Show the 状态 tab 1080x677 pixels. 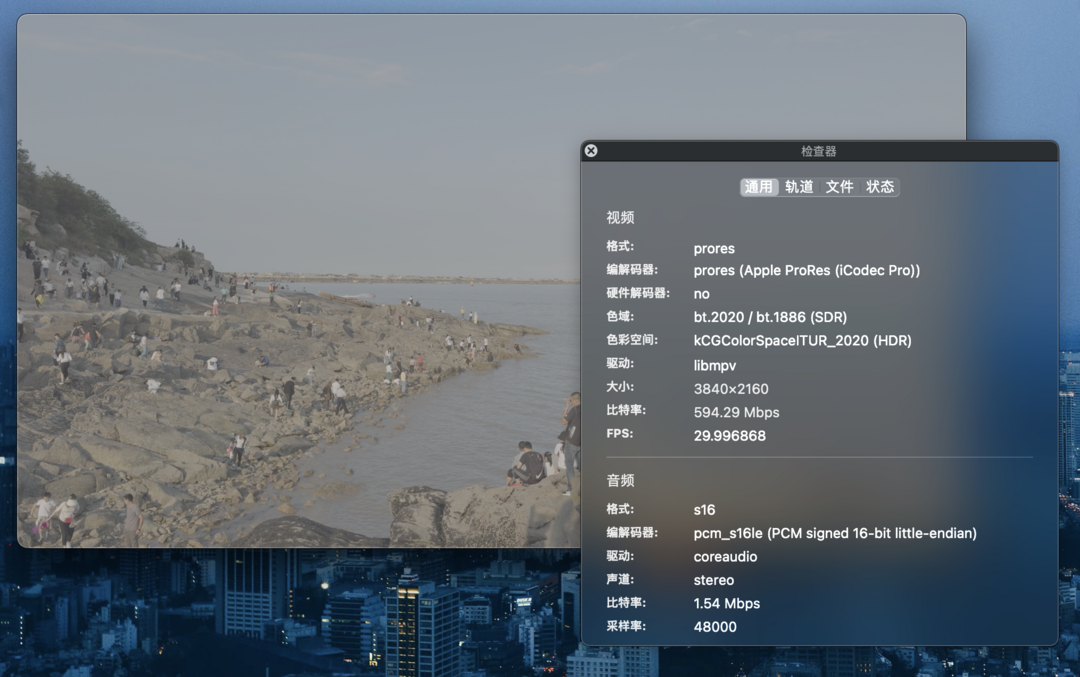pos(880,187)
